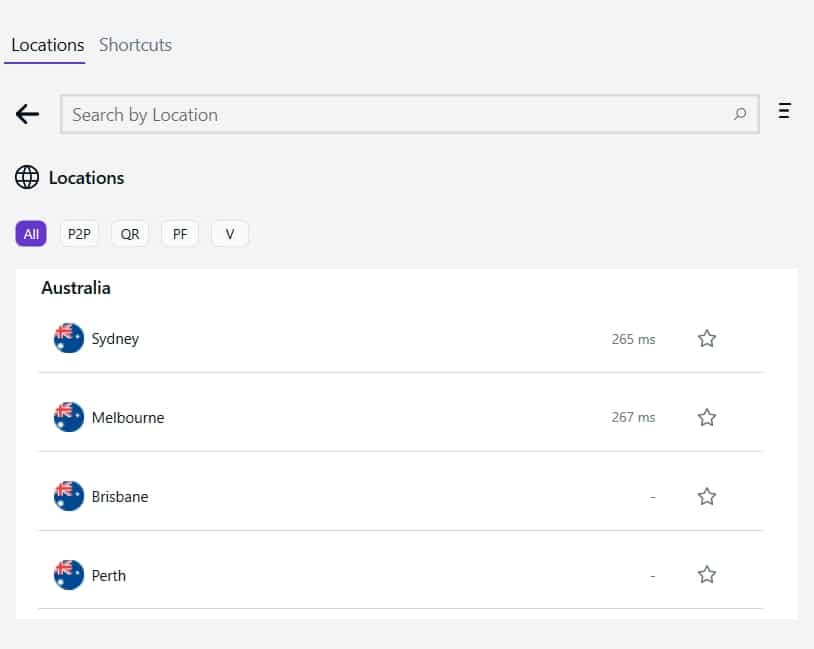Focus the Search by Location field
The width and height of the screenshot is (814, 649).
click(x=410, y=114)
